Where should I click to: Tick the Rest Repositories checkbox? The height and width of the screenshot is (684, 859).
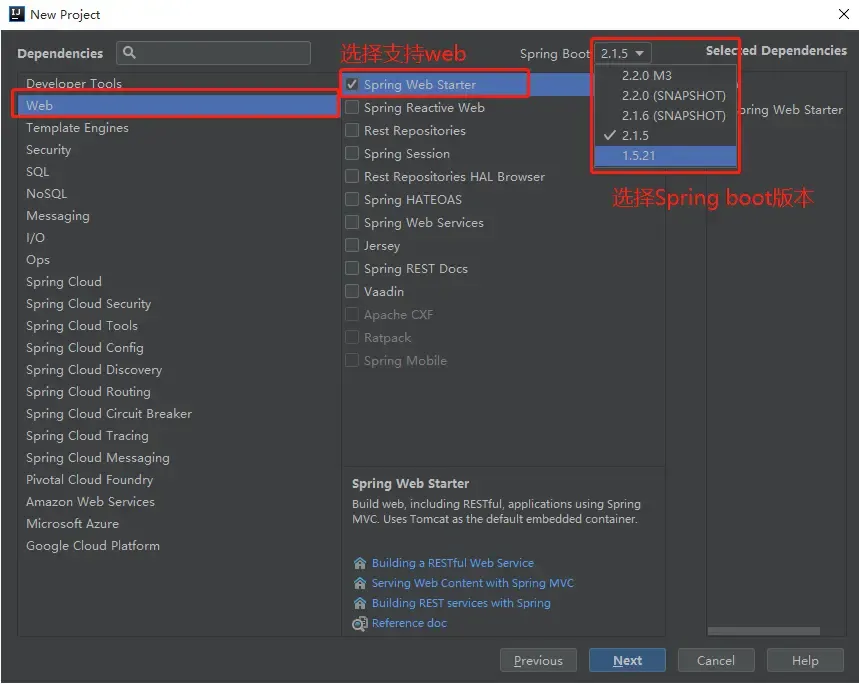(352, 131)
